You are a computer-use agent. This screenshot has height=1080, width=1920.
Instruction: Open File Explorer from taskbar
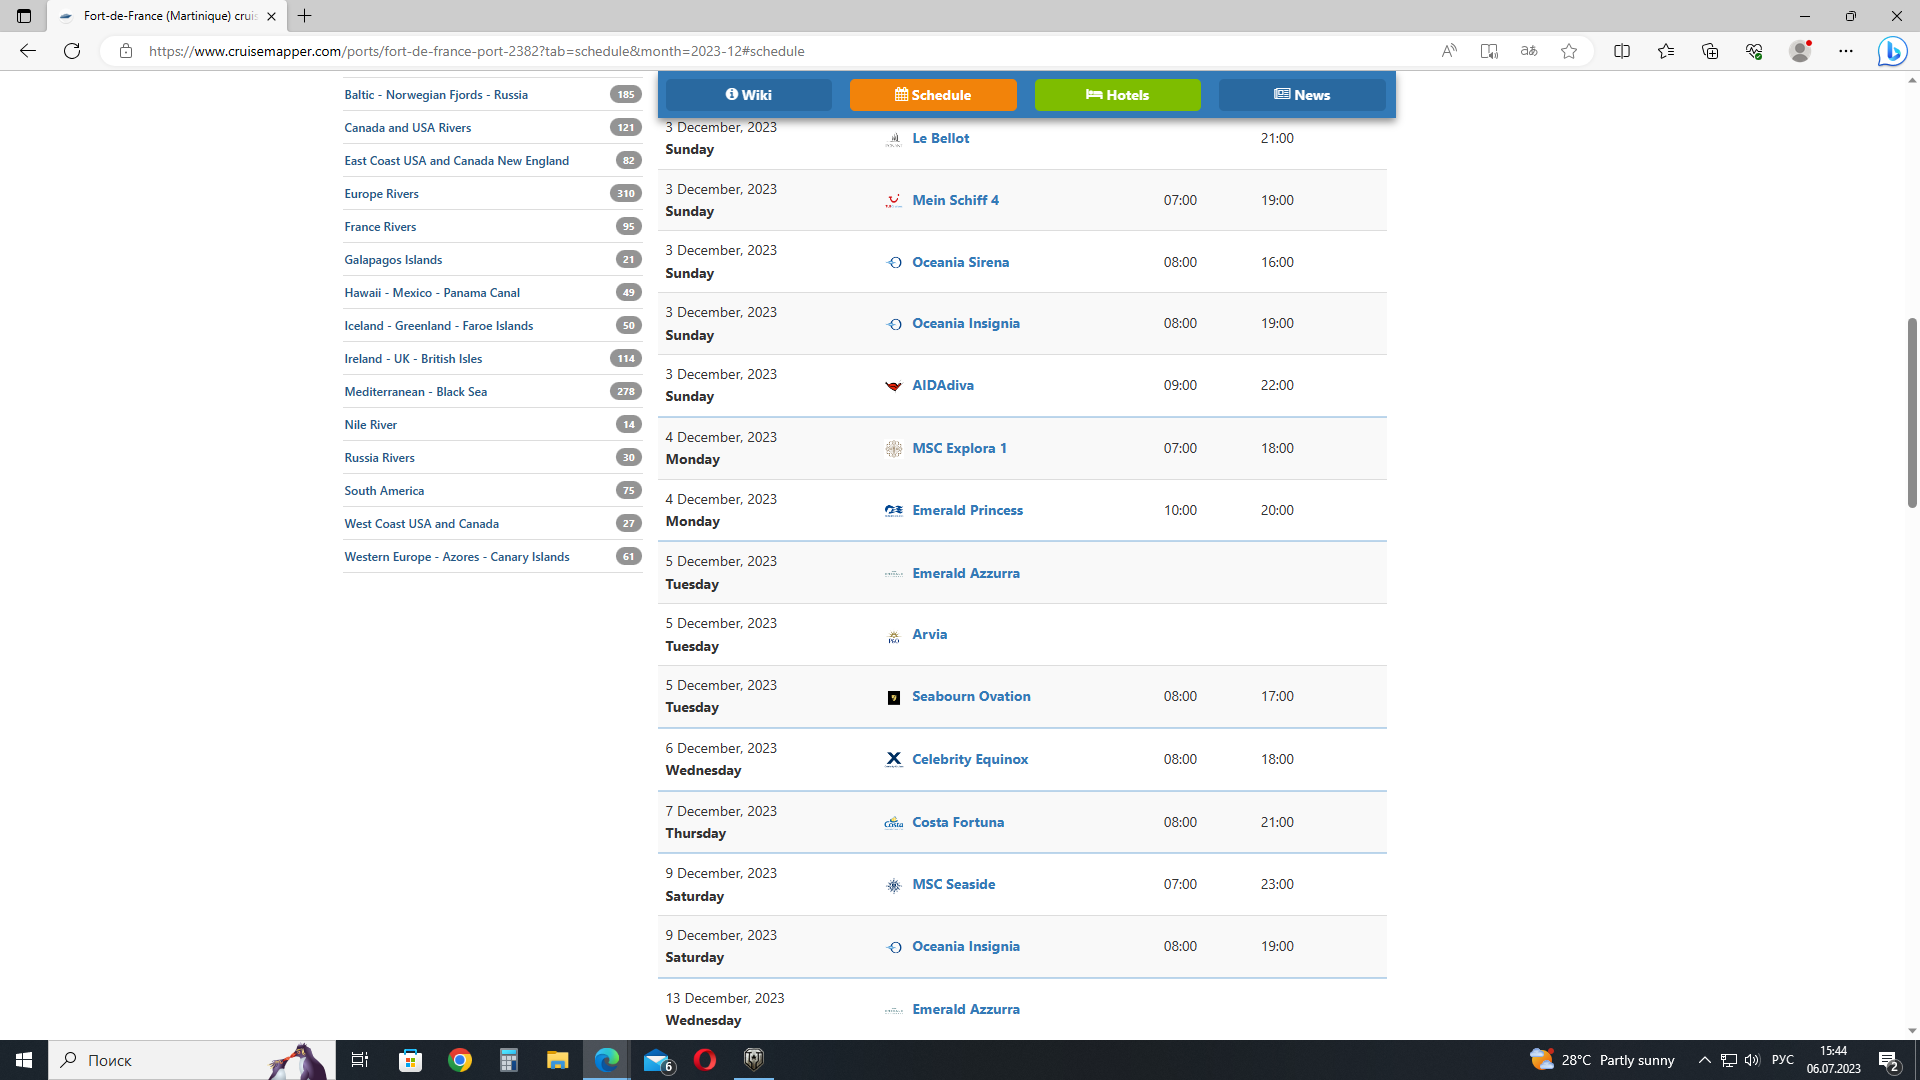557,1060
